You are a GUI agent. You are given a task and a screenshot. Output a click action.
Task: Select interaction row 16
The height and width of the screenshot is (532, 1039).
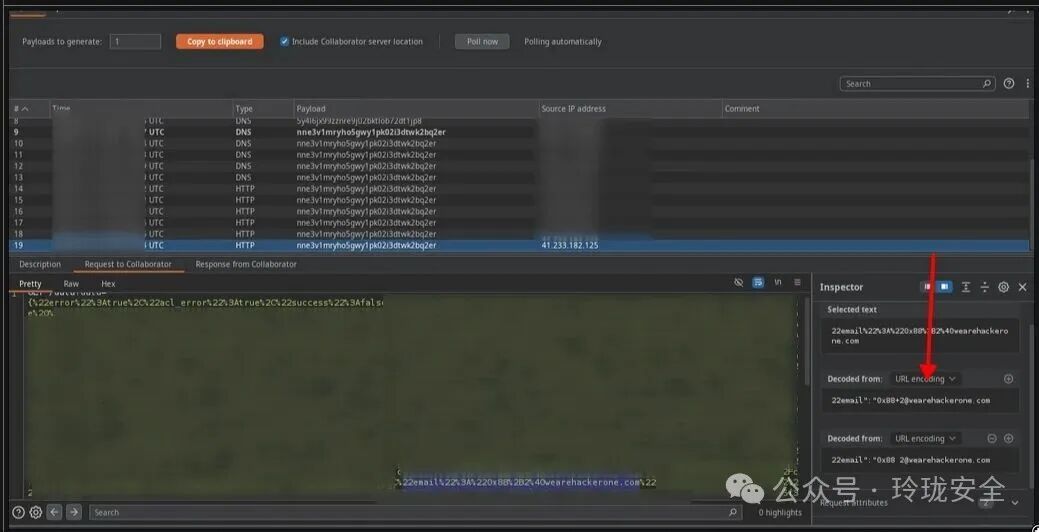[520, 211]
